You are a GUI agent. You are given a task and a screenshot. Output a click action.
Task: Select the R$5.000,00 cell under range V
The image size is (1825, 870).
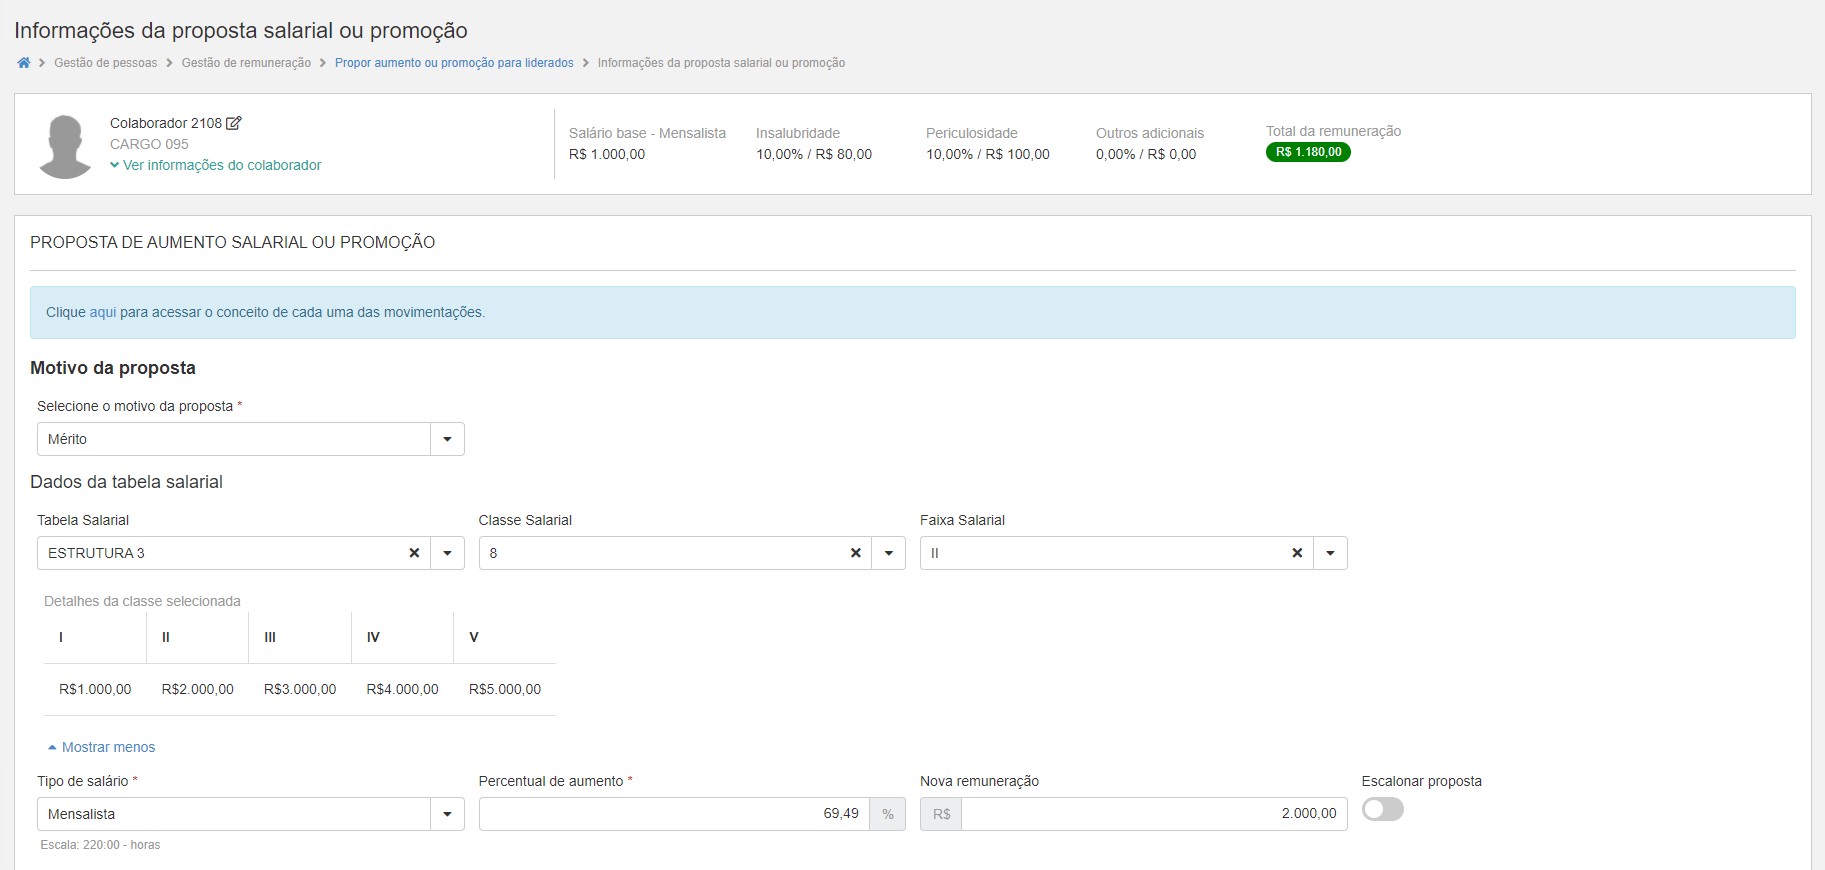tap(505, 689)
